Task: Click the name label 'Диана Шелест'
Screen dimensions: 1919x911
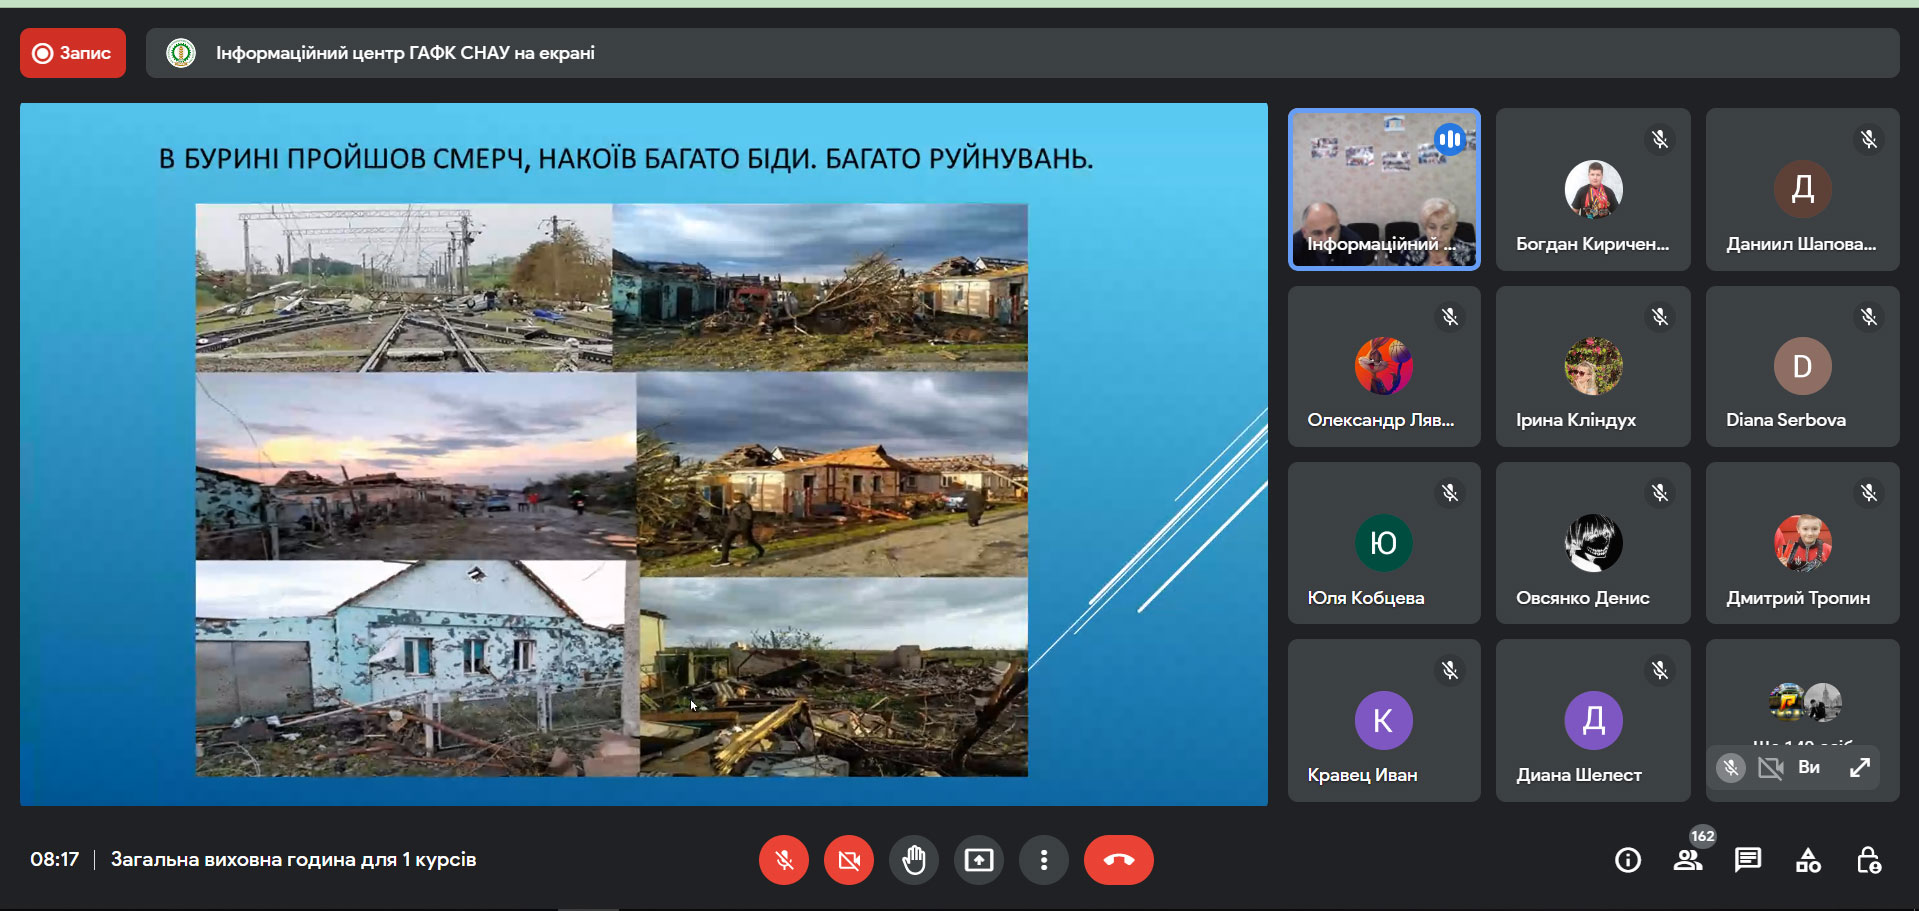Action: click(x=1579, y=775)
